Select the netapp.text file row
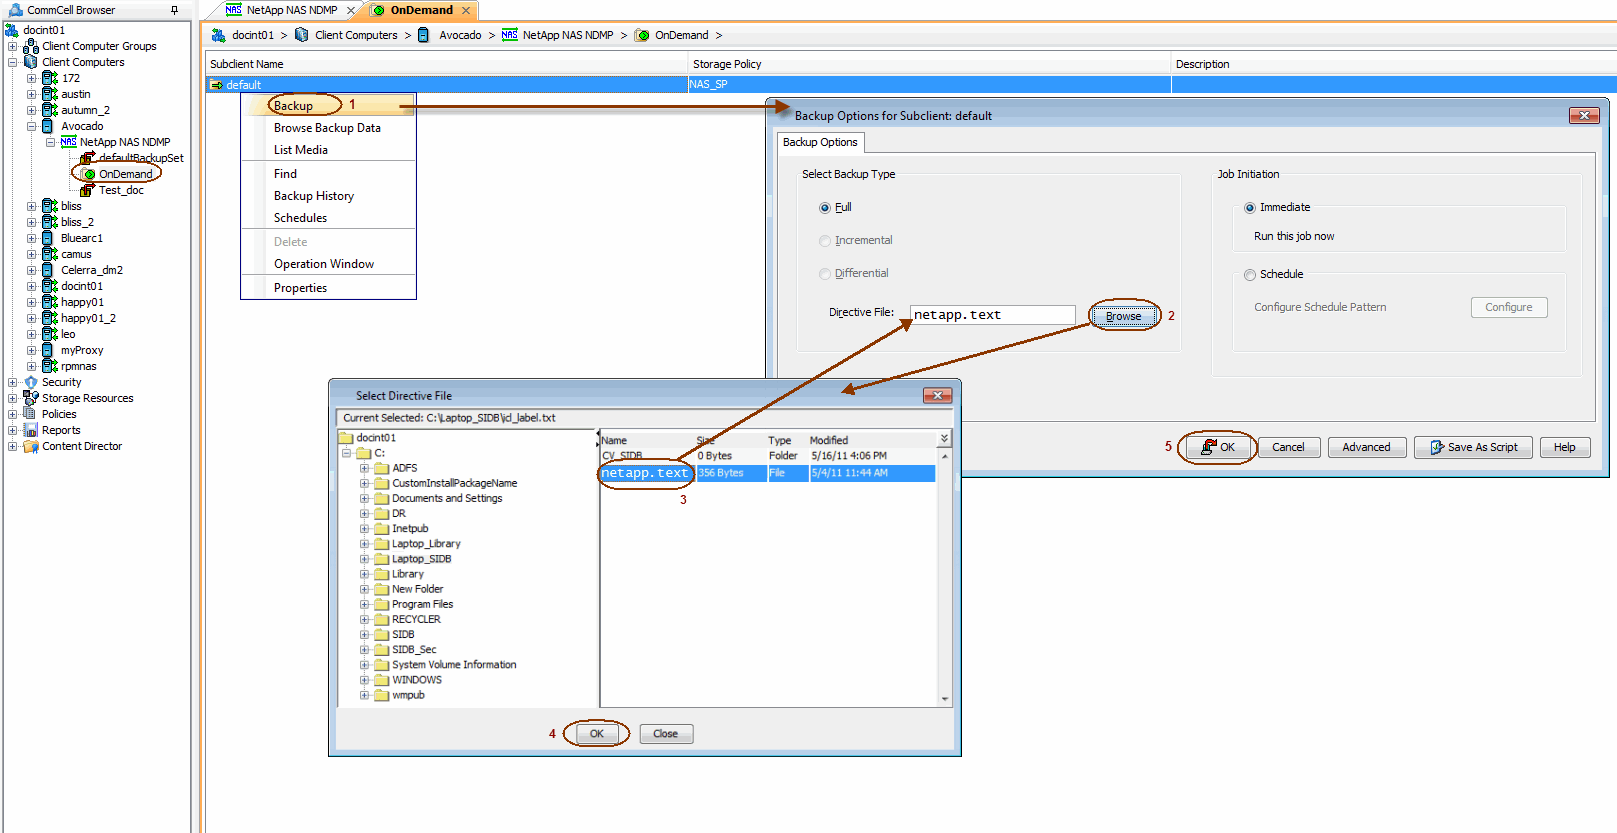Viewport: 1617px width, 833px height. click(767, 473)
